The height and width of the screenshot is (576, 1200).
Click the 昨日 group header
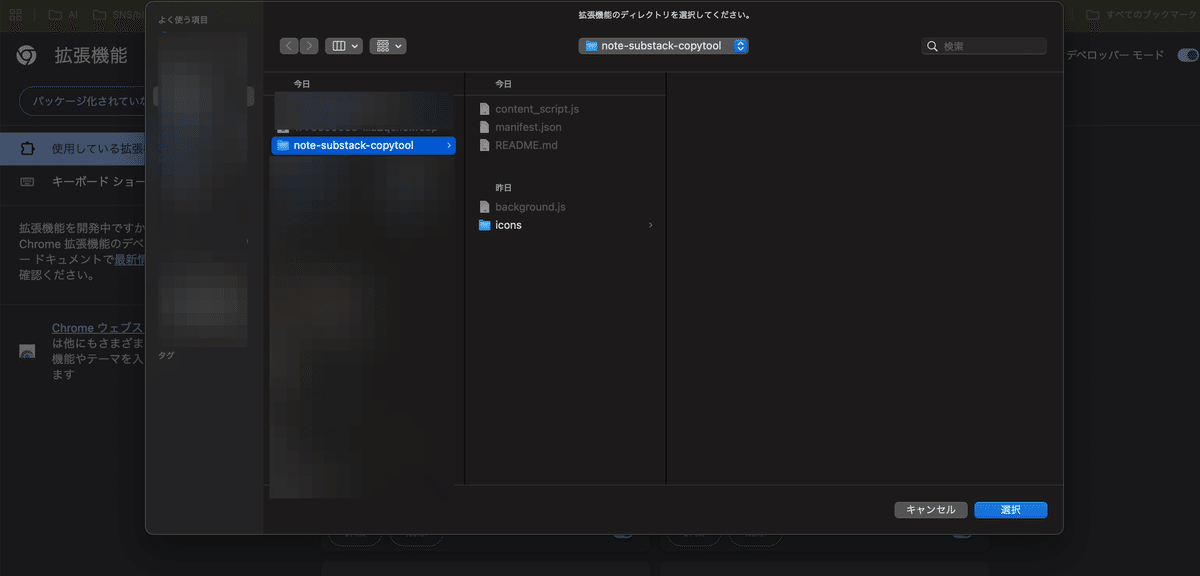[x=504, y=187]
